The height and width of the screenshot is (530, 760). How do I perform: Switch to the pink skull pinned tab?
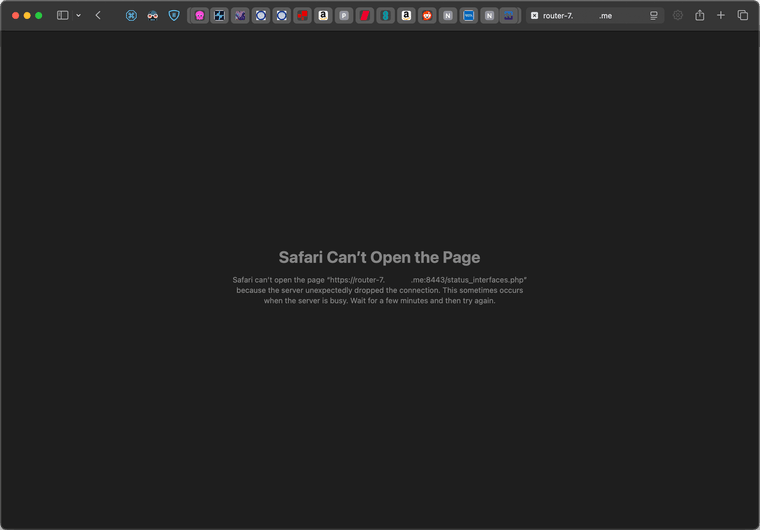199,16
